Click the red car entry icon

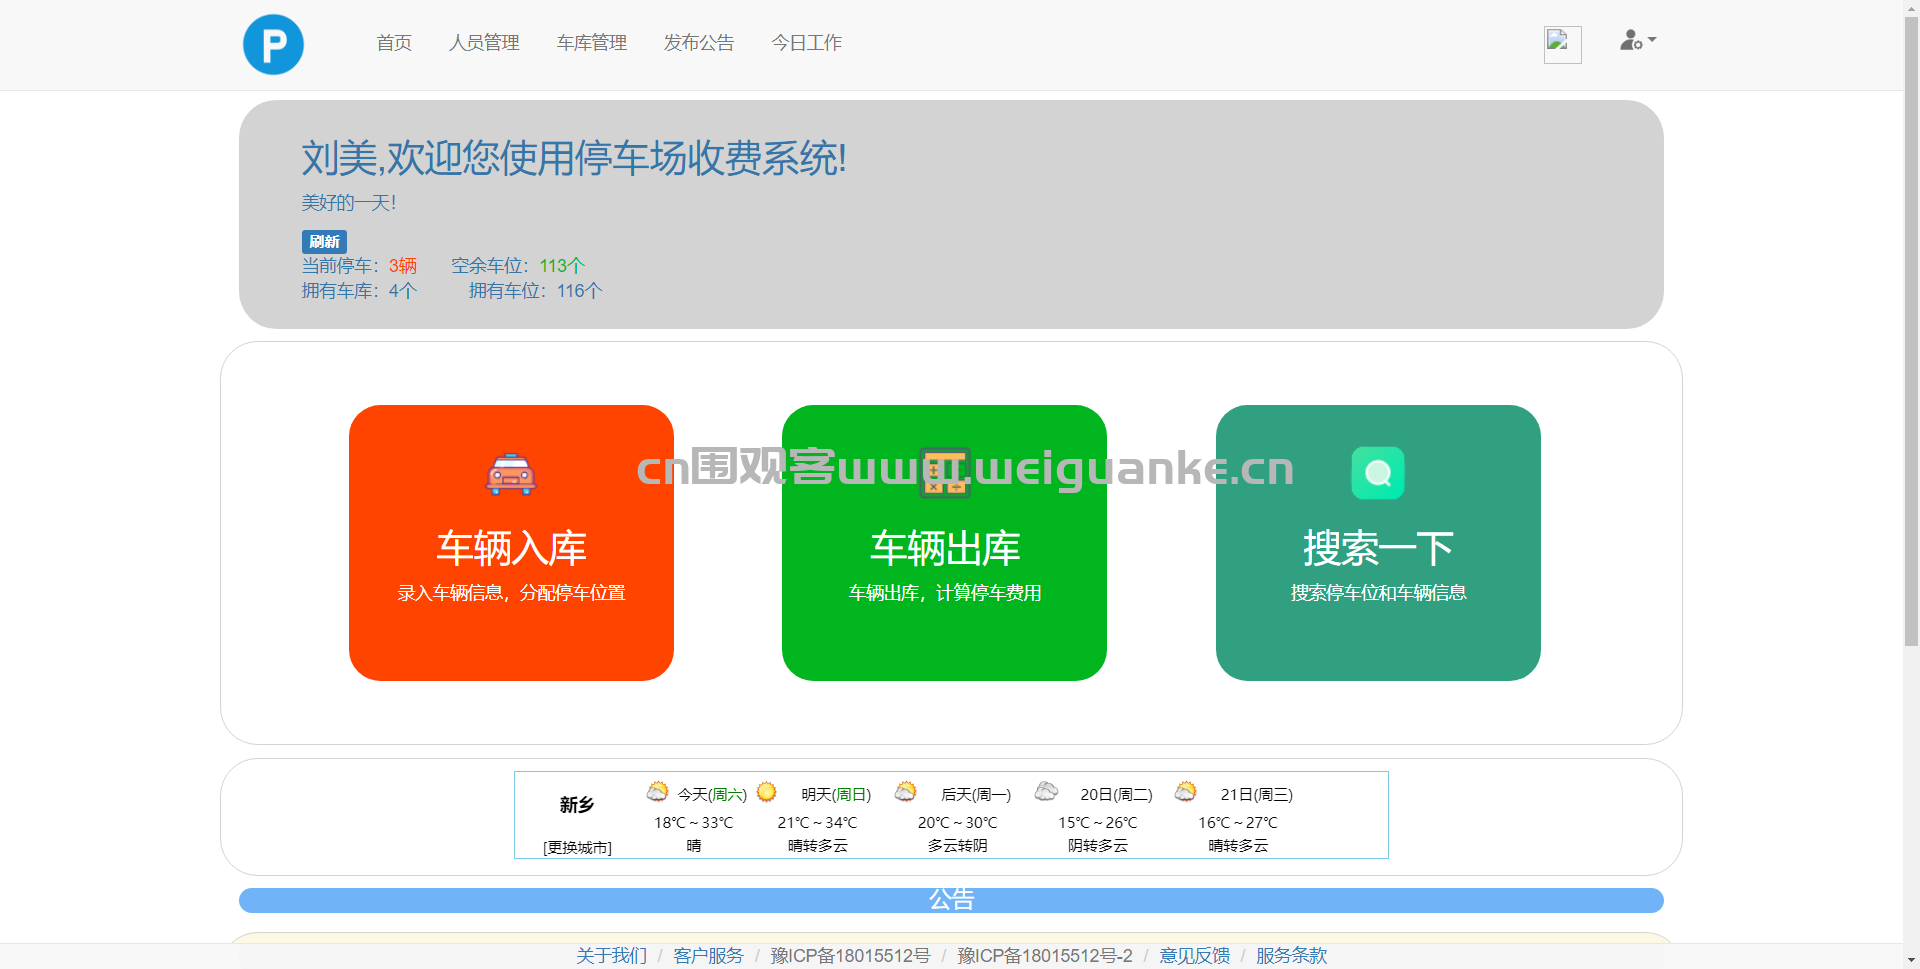tap(511, 474)
